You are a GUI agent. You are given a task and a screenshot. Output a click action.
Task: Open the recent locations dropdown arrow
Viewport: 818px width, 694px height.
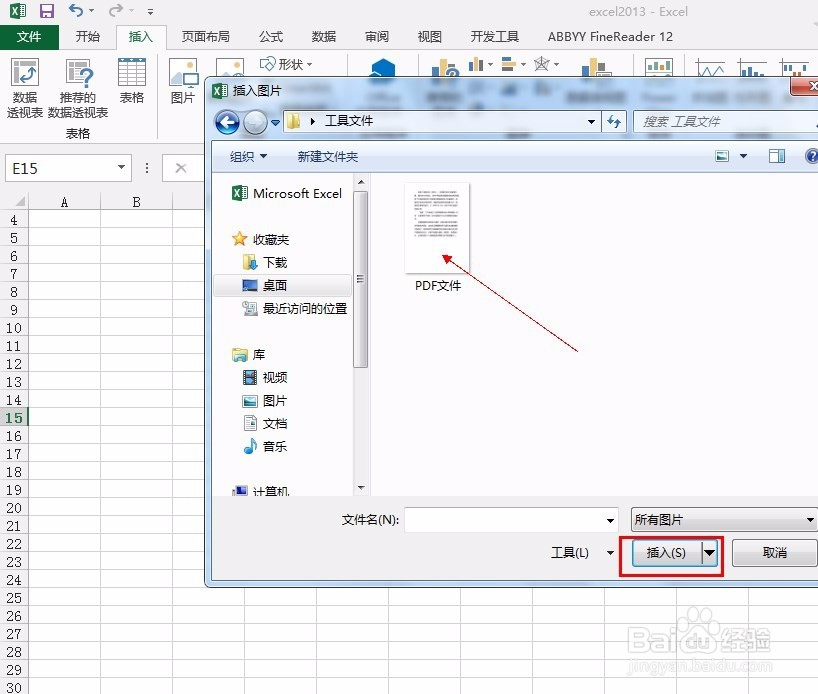(x=275, y=123)
